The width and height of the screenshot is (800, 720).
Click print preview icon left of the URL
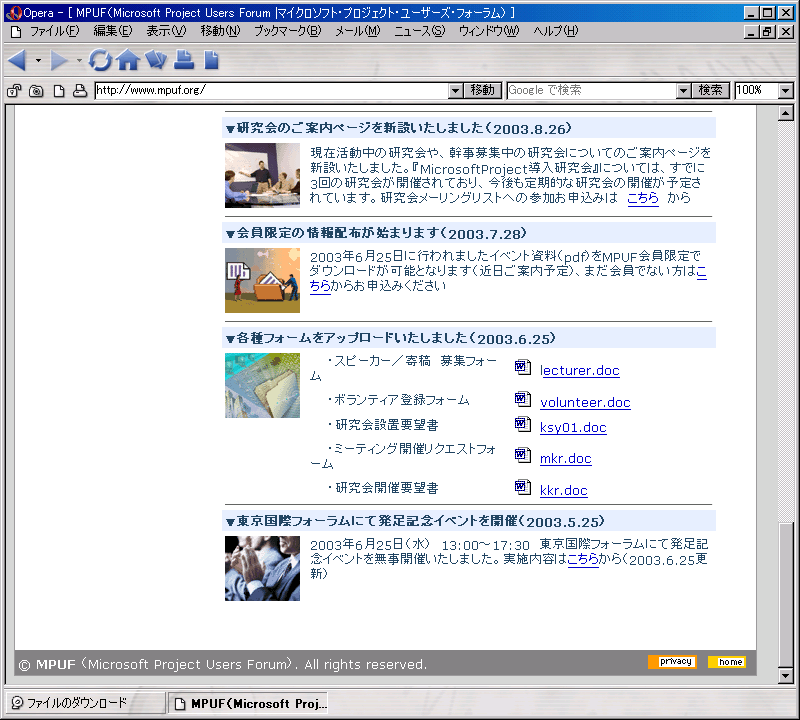(80, 91)
